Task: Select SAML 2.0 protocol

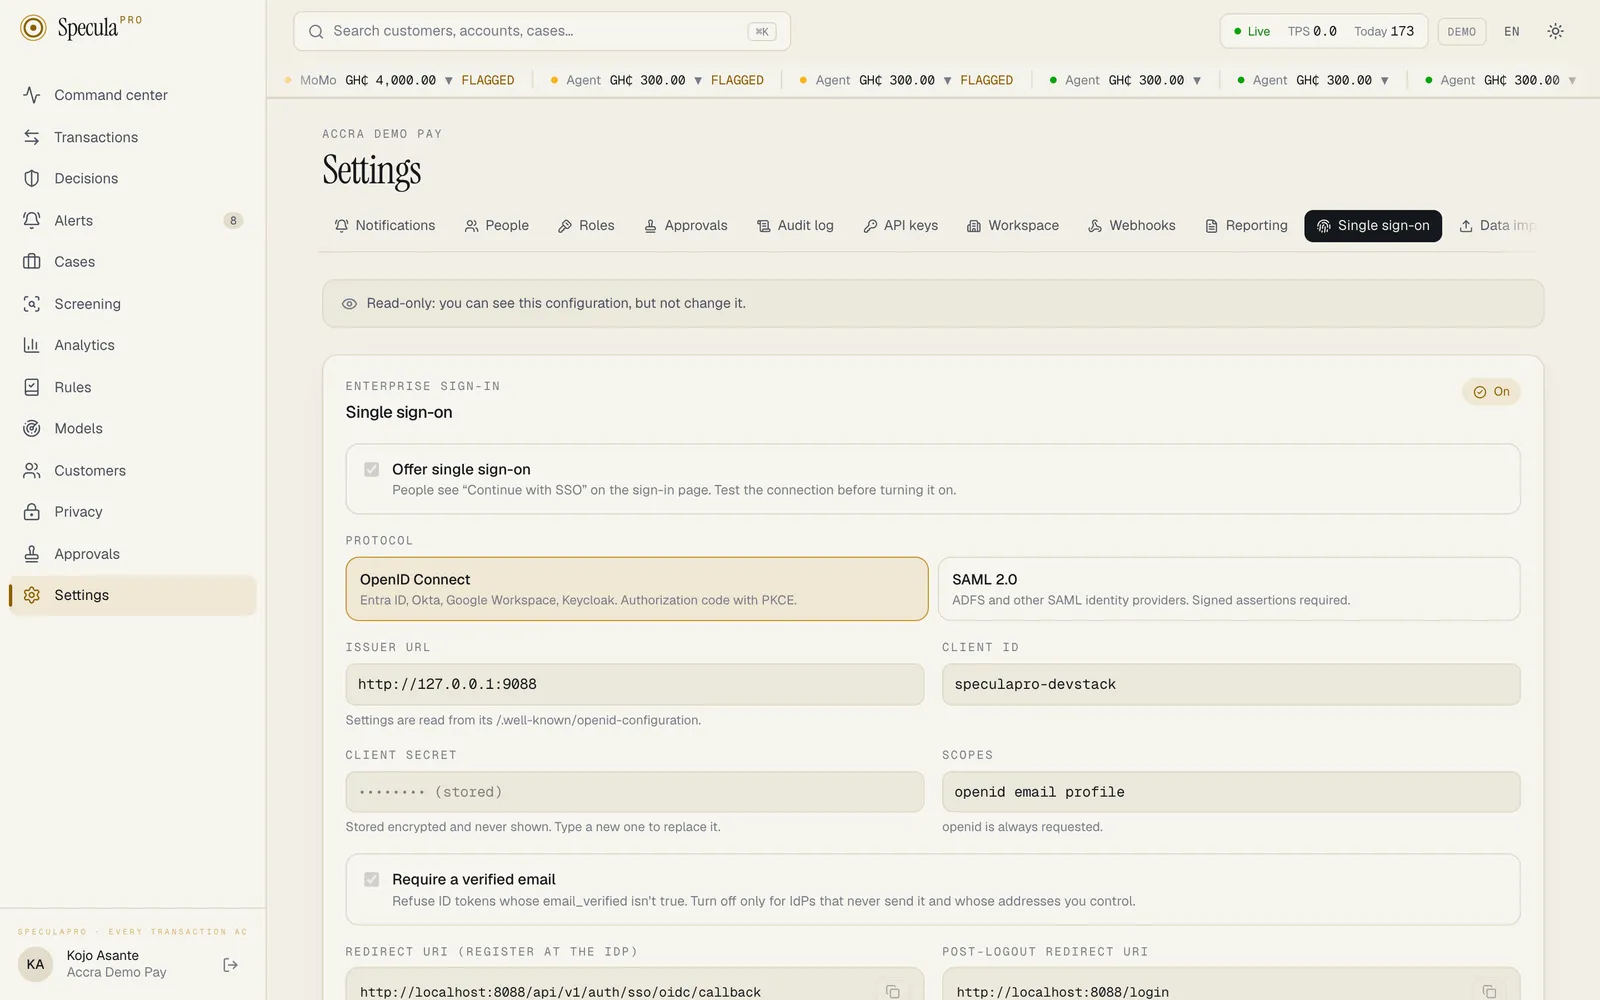Action: [x=1229, y=589]
